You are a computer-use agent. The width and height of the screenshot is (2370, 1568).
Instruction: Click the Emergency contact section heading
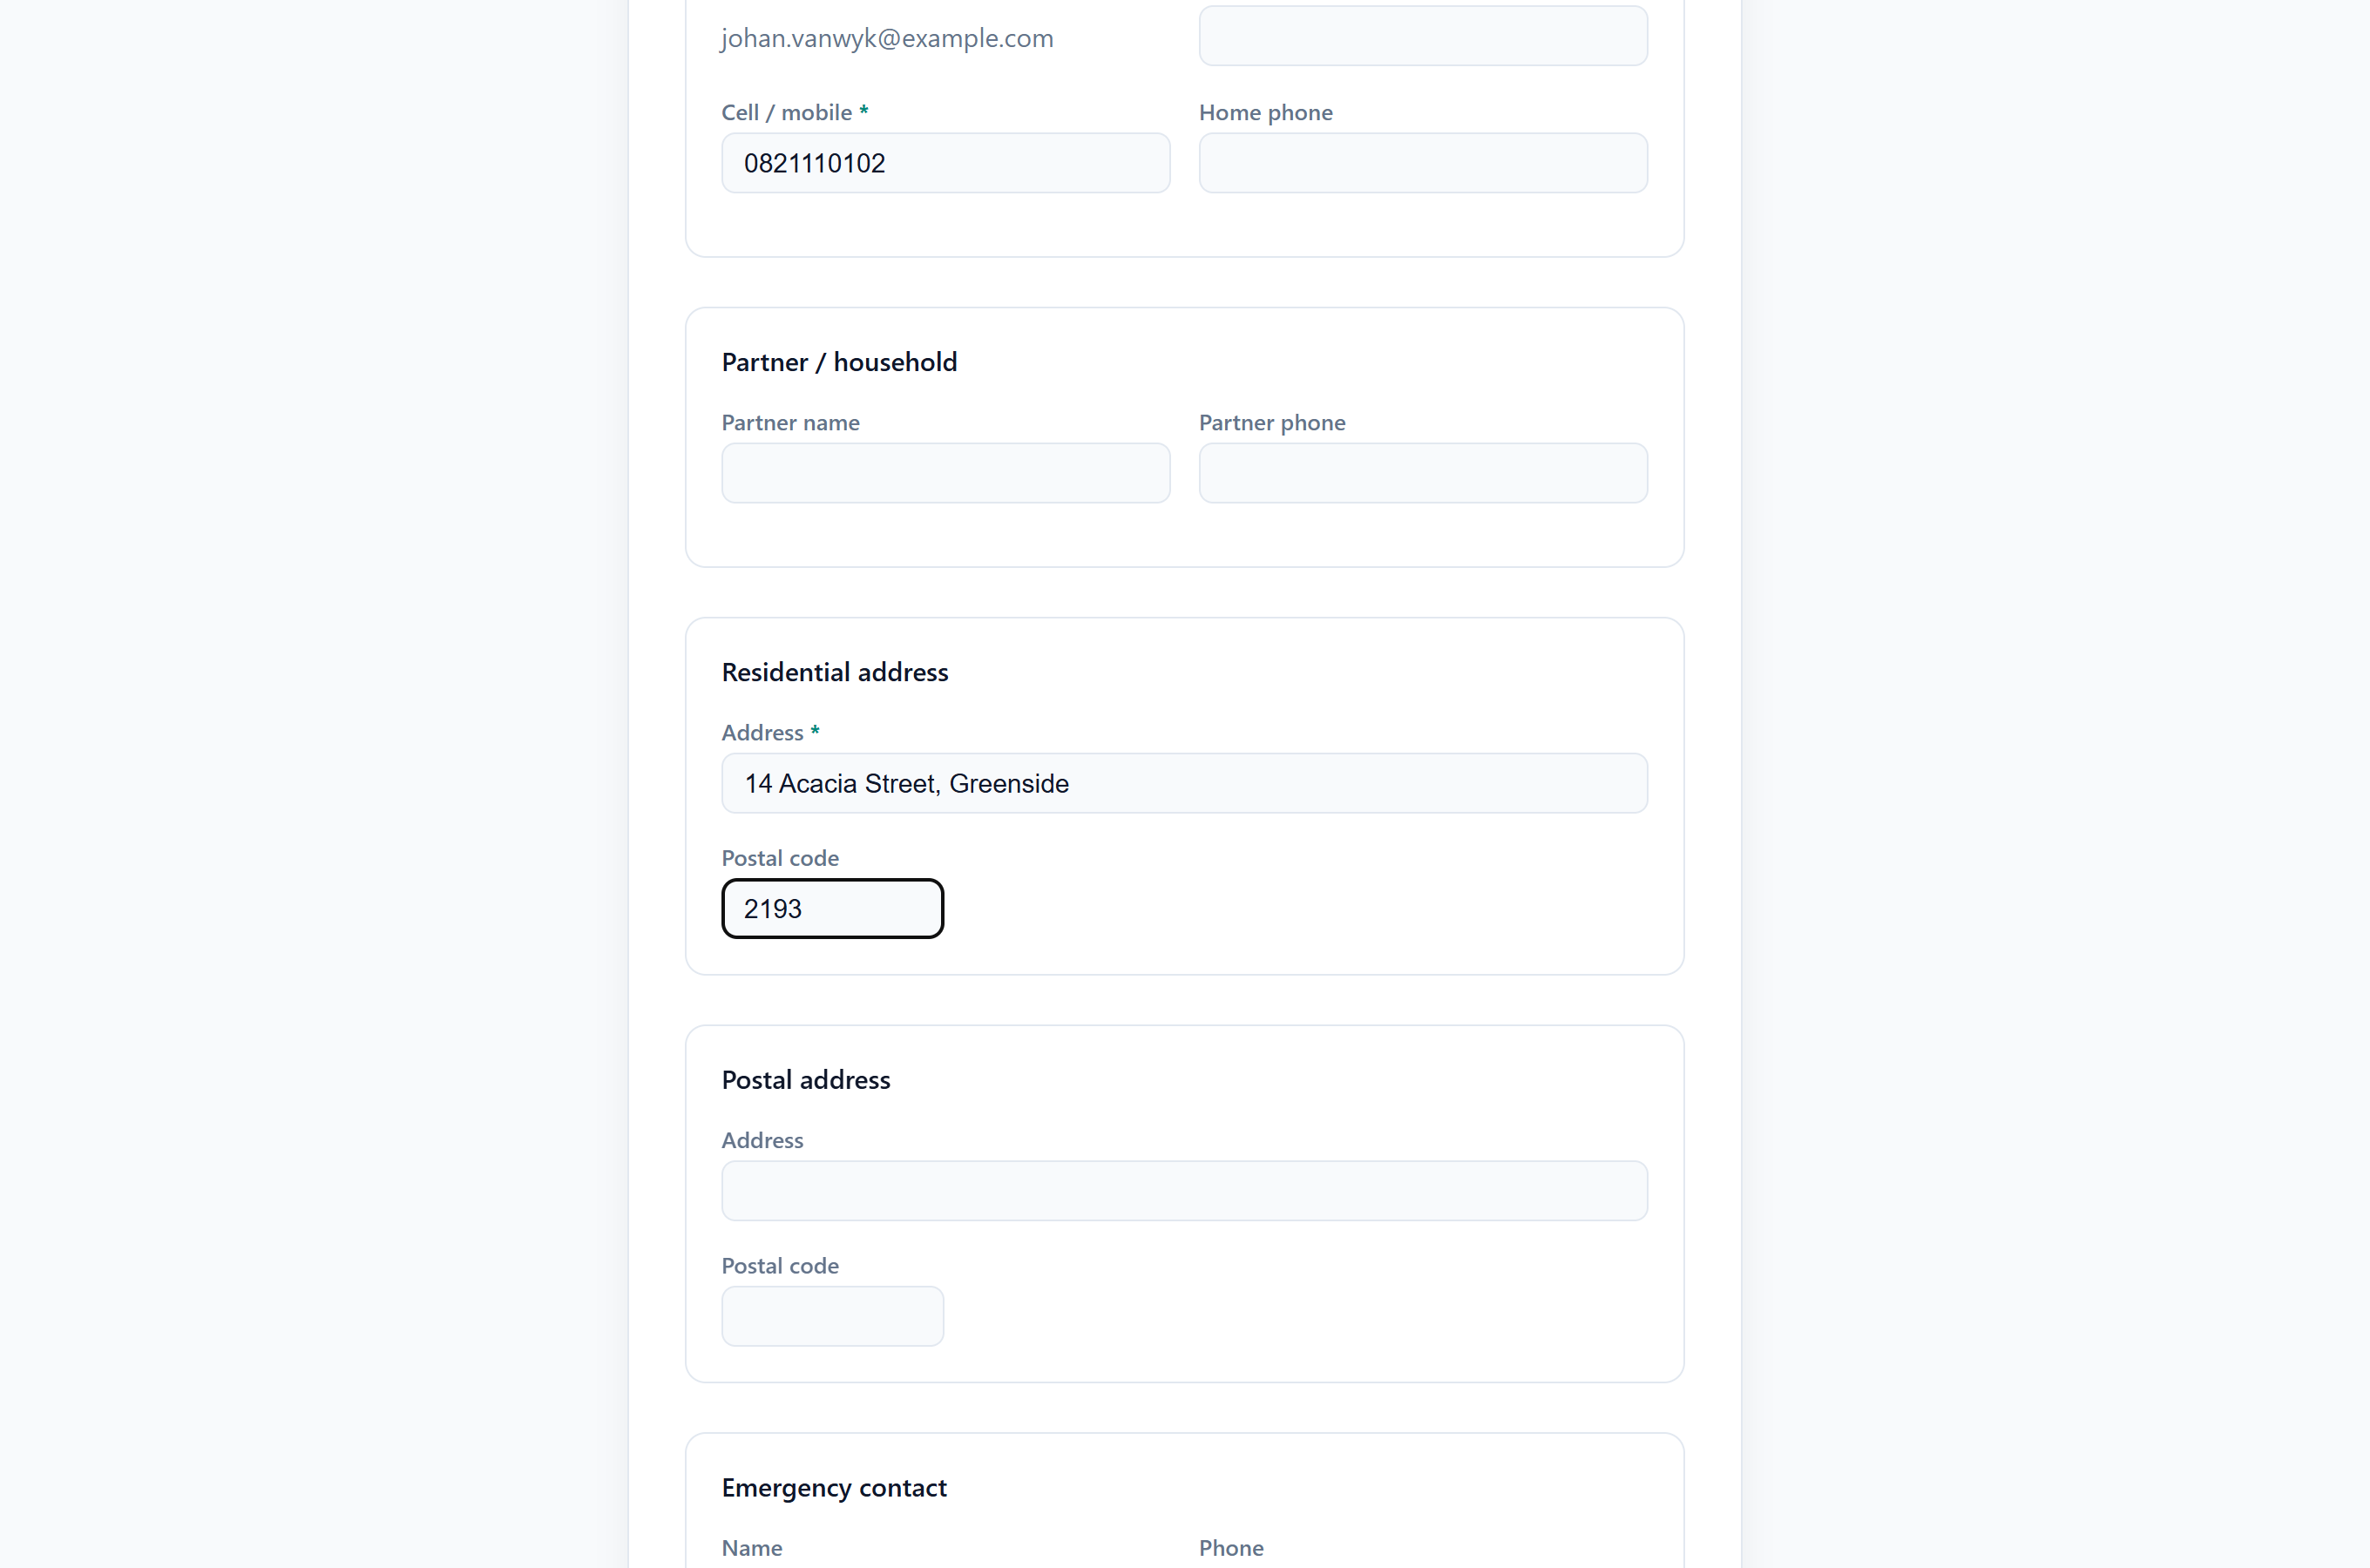point(834,1488)
